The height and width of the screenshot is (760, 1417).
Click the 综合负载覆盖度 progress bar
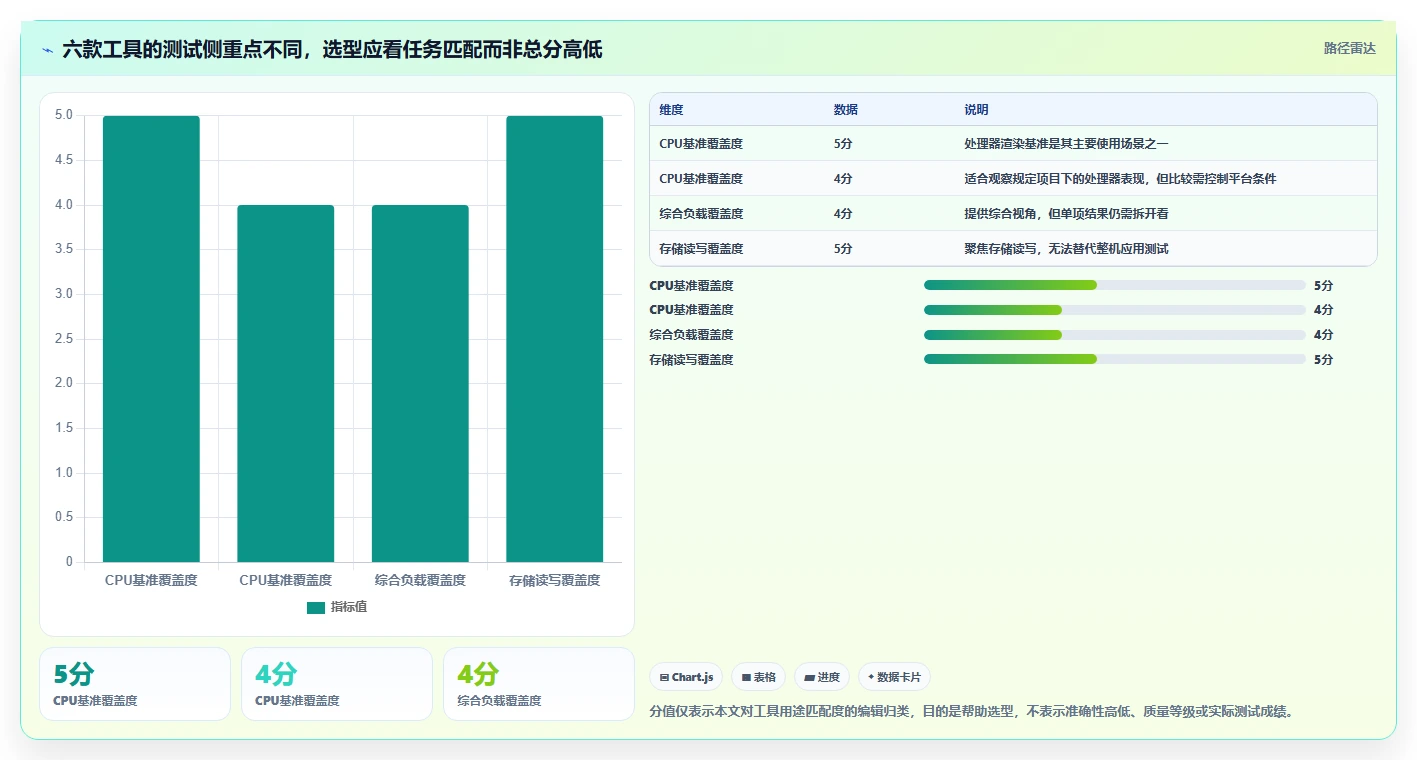tap(1115, 335)
